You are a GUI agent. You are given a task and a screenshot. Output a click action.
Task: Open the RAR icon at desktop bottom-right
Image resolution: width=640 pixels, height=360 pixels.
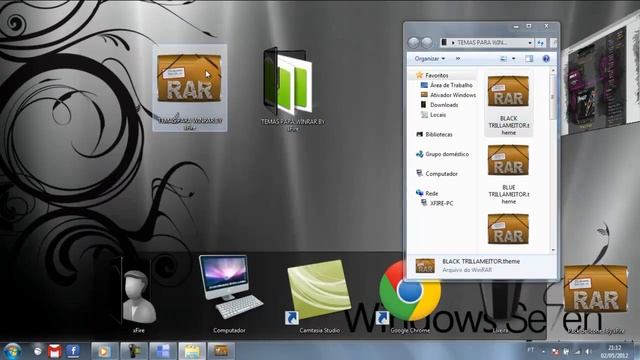coord(596,289)
